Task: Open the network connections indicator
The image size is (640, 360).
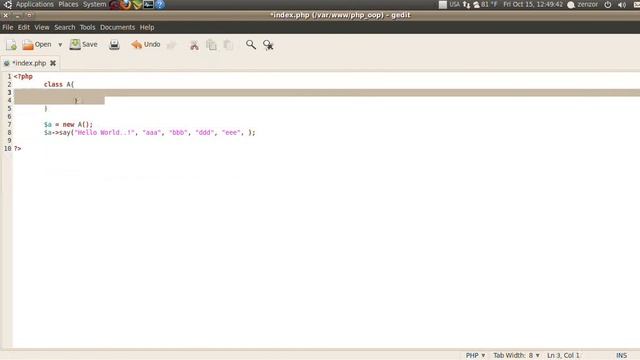Action: point(466,4)
